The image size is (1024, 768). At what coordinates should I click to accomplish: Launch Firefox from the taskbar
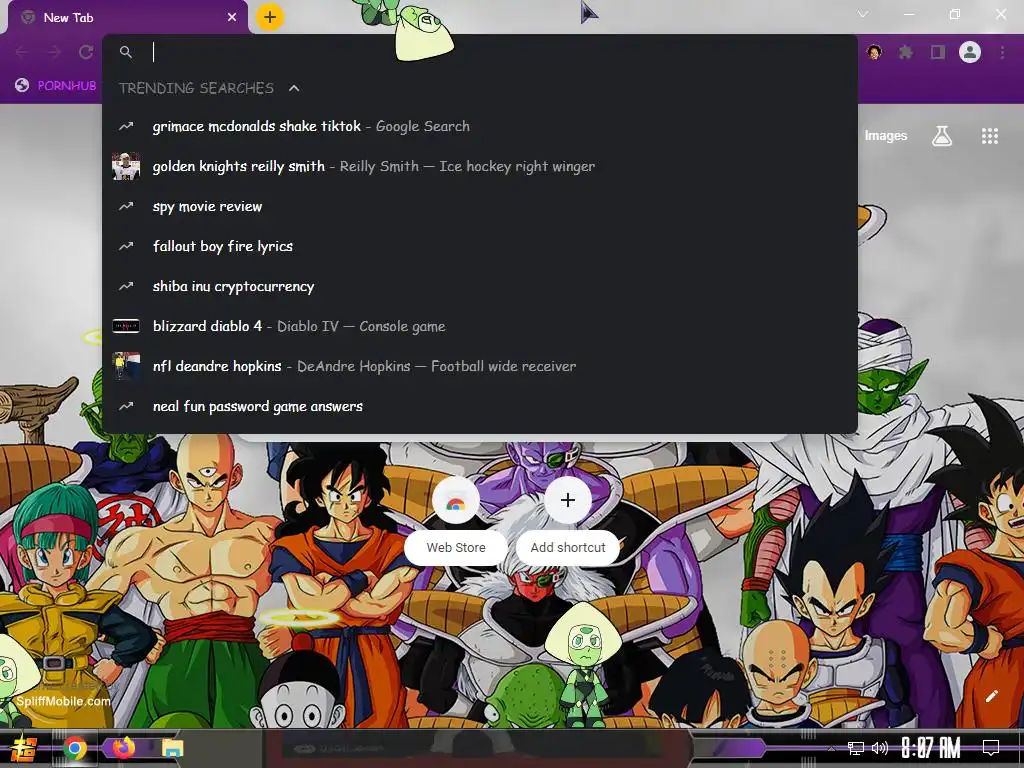coord(124,748)
